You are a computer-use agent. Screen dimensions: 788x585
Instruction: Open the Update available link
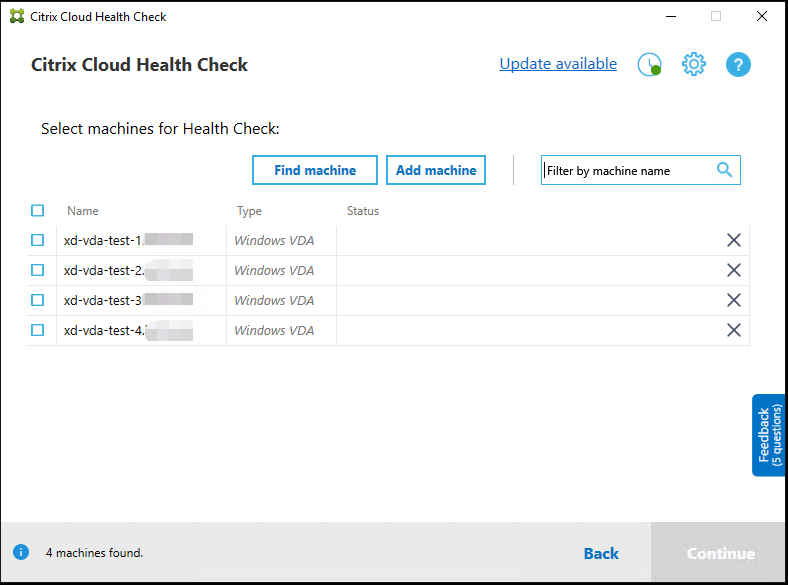[x=558, y=64]
